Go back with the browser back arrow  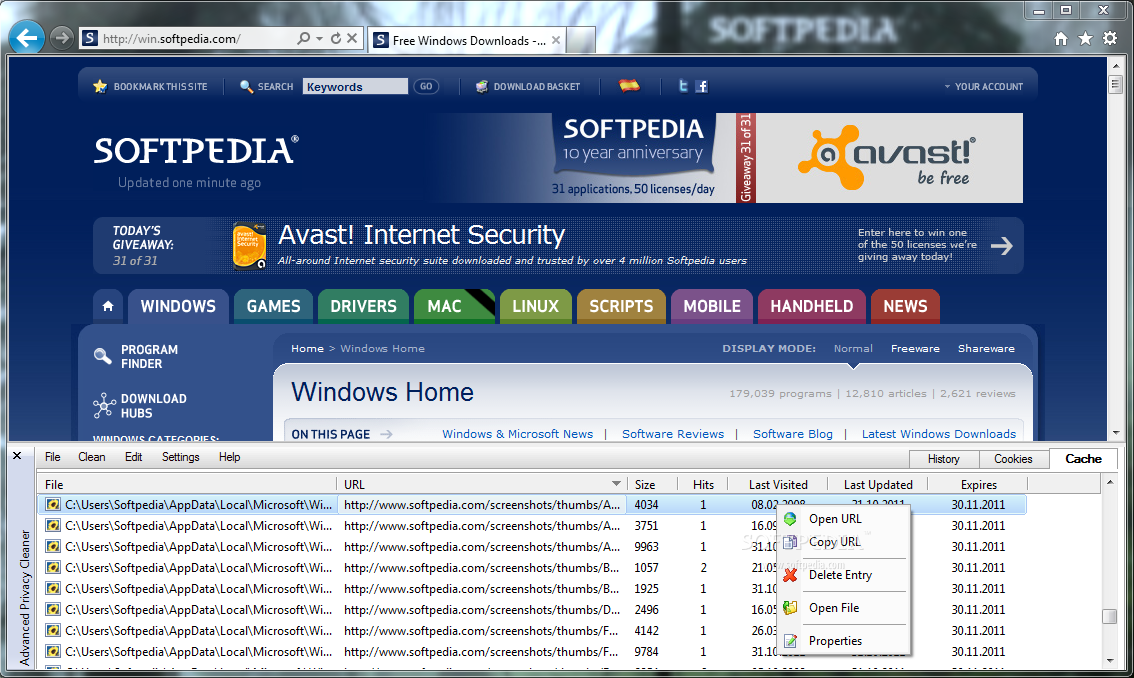pyautogui.click(x=27, y=38)
